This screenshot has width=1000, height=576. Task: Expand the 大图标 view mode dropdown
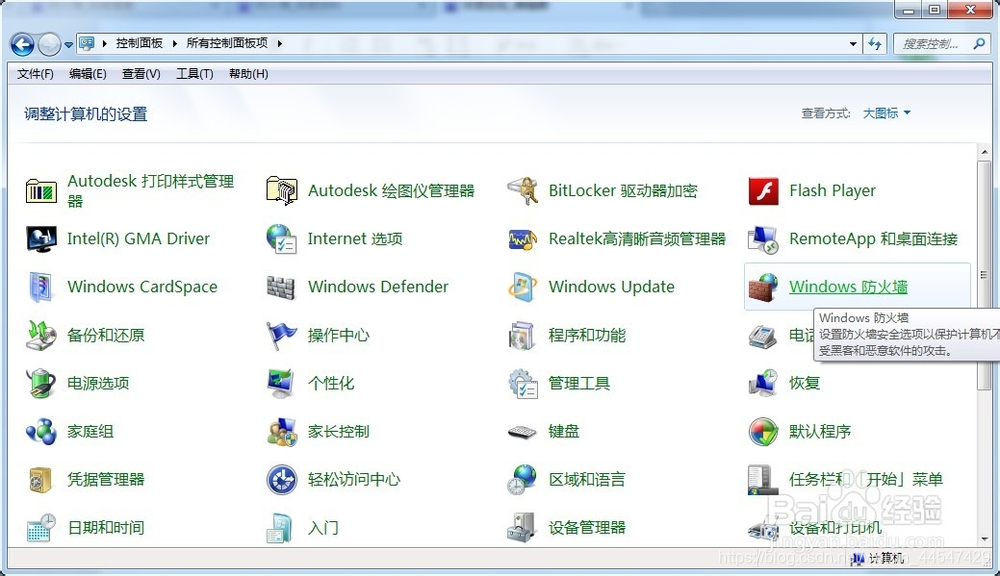[x=886, y=114]
